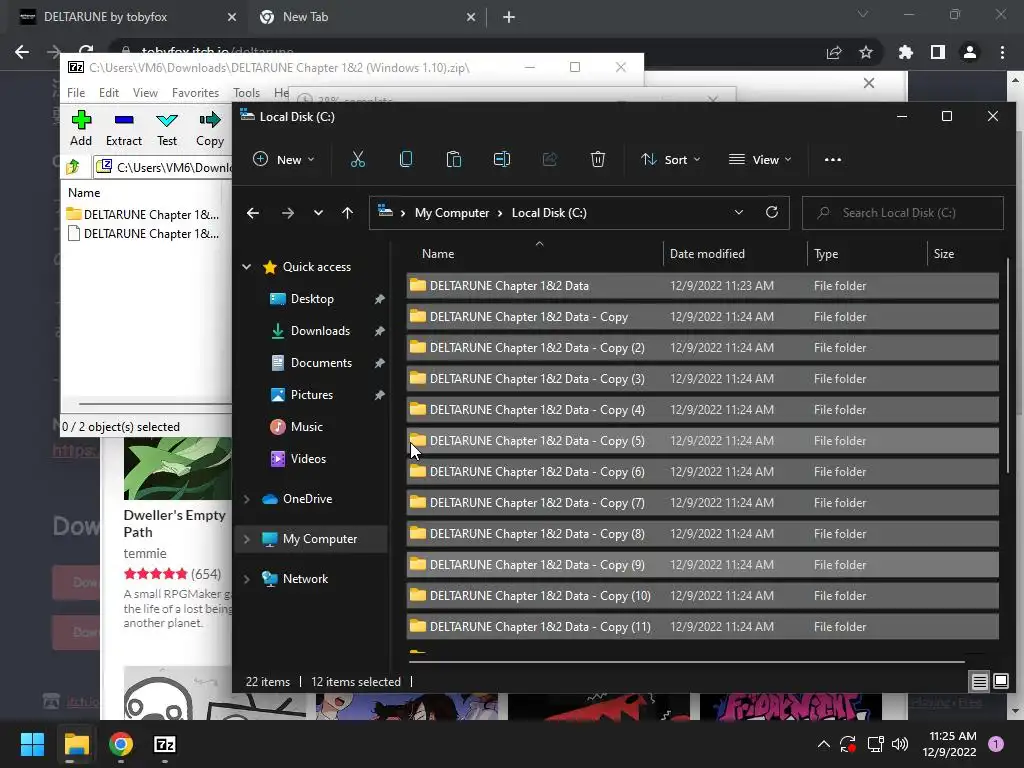The height and width of the screenshot is (768, 1024).
Task: Go forward using Explorer forward arrow
Action: click(287, 213)
